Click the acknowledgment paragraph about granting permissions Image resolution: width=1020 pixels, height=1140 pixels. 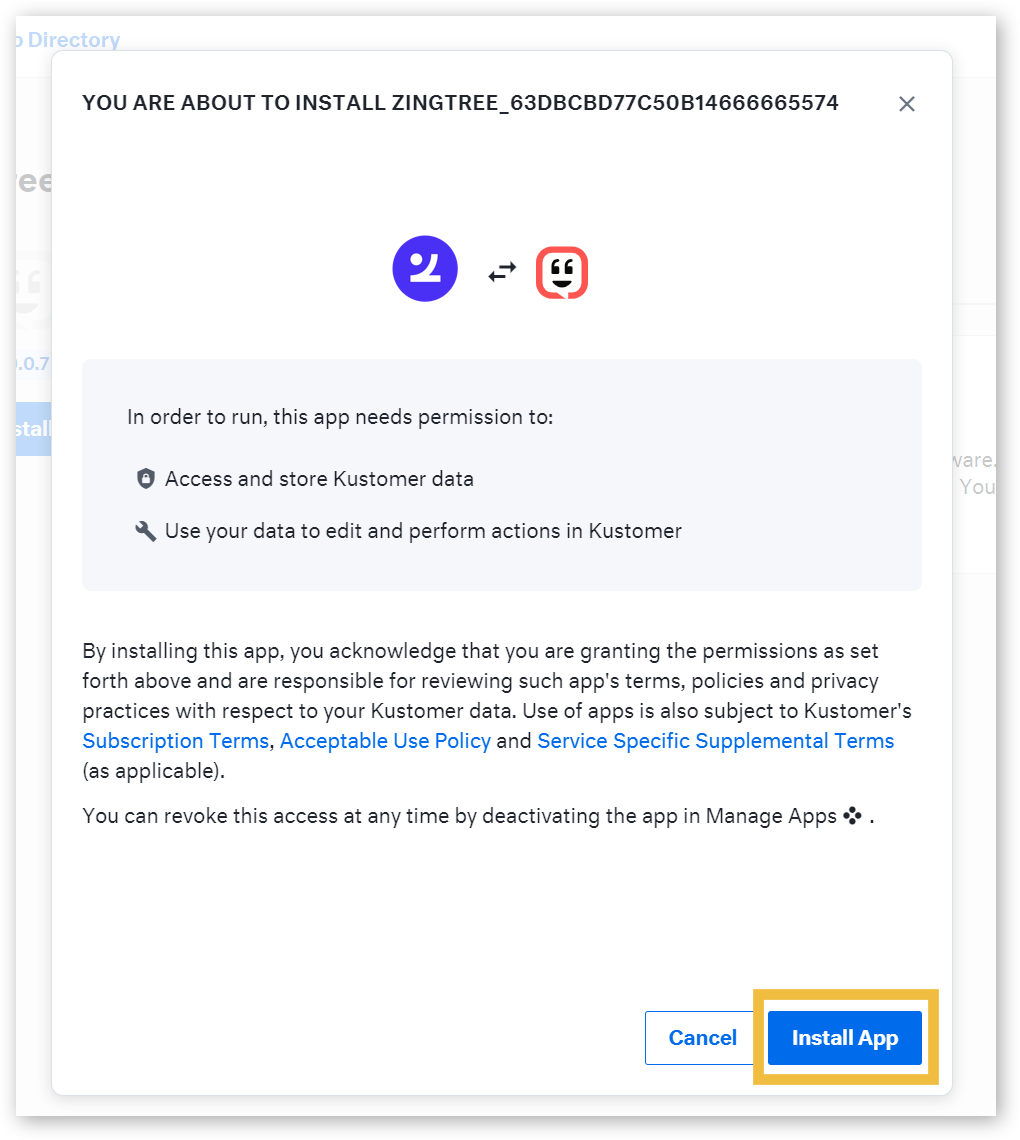pos(497,710)
